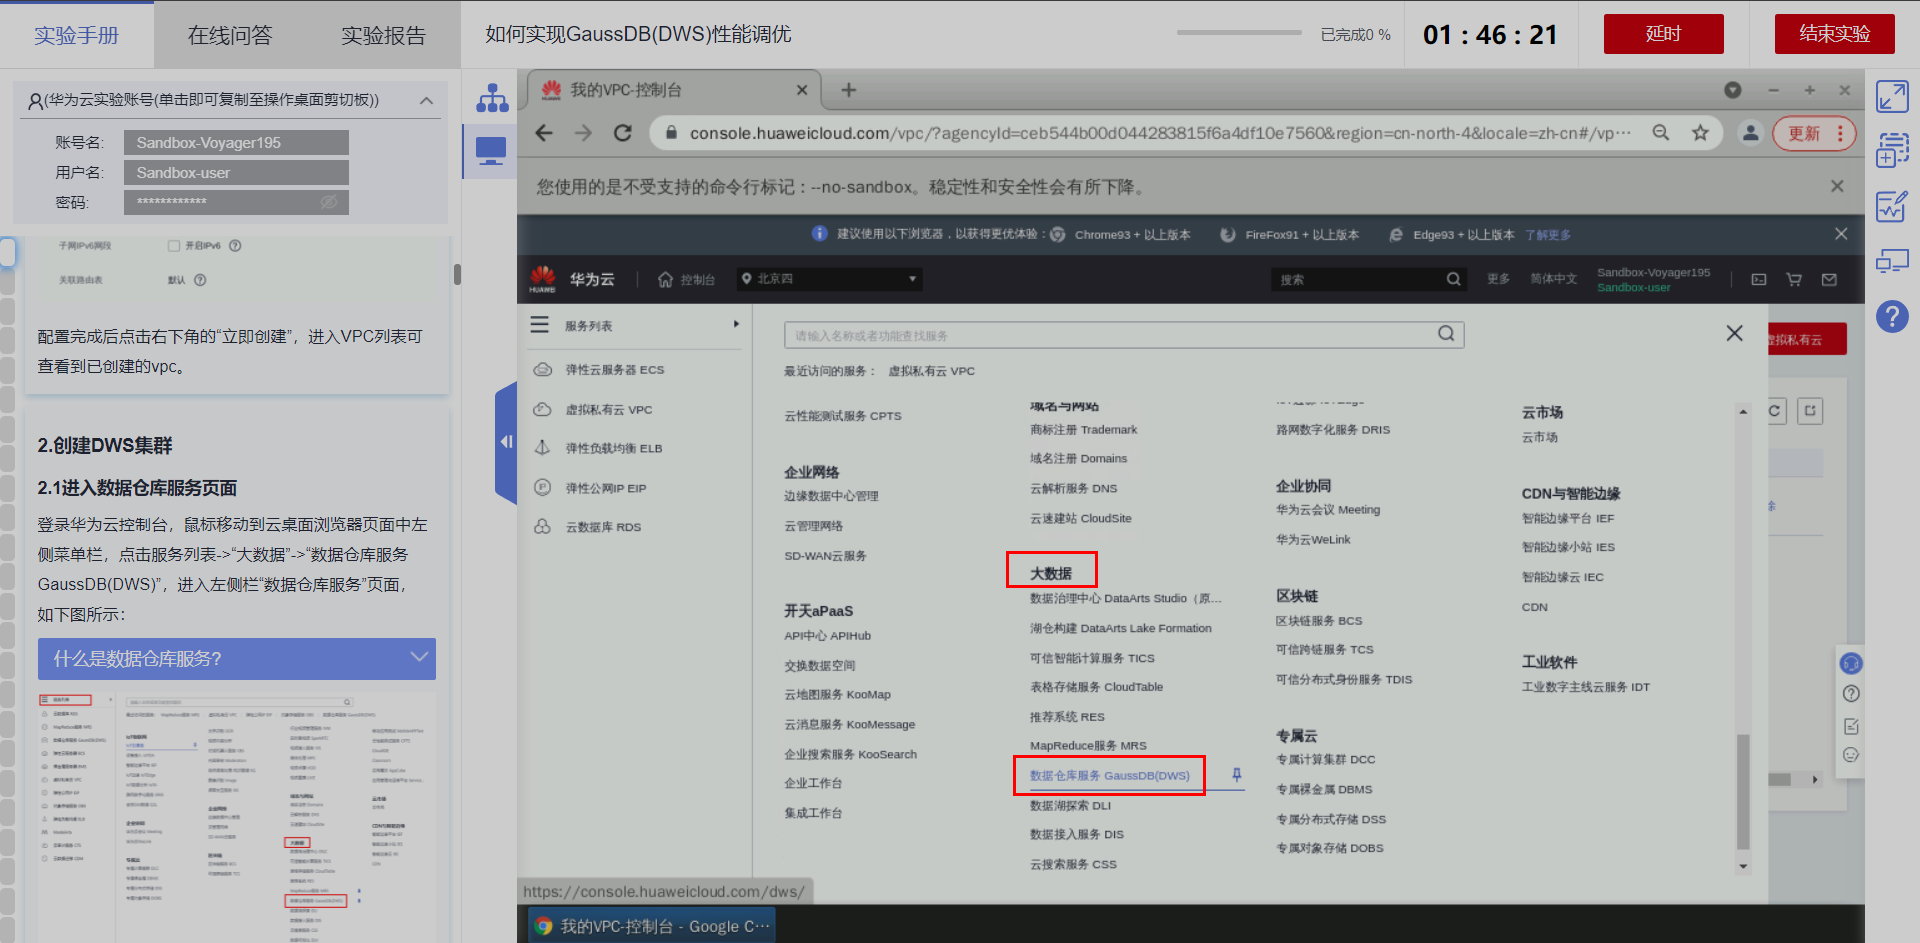Open the network topology icon in side strip
Viewport: 1920px width, 943px height.
pos(492,98)
